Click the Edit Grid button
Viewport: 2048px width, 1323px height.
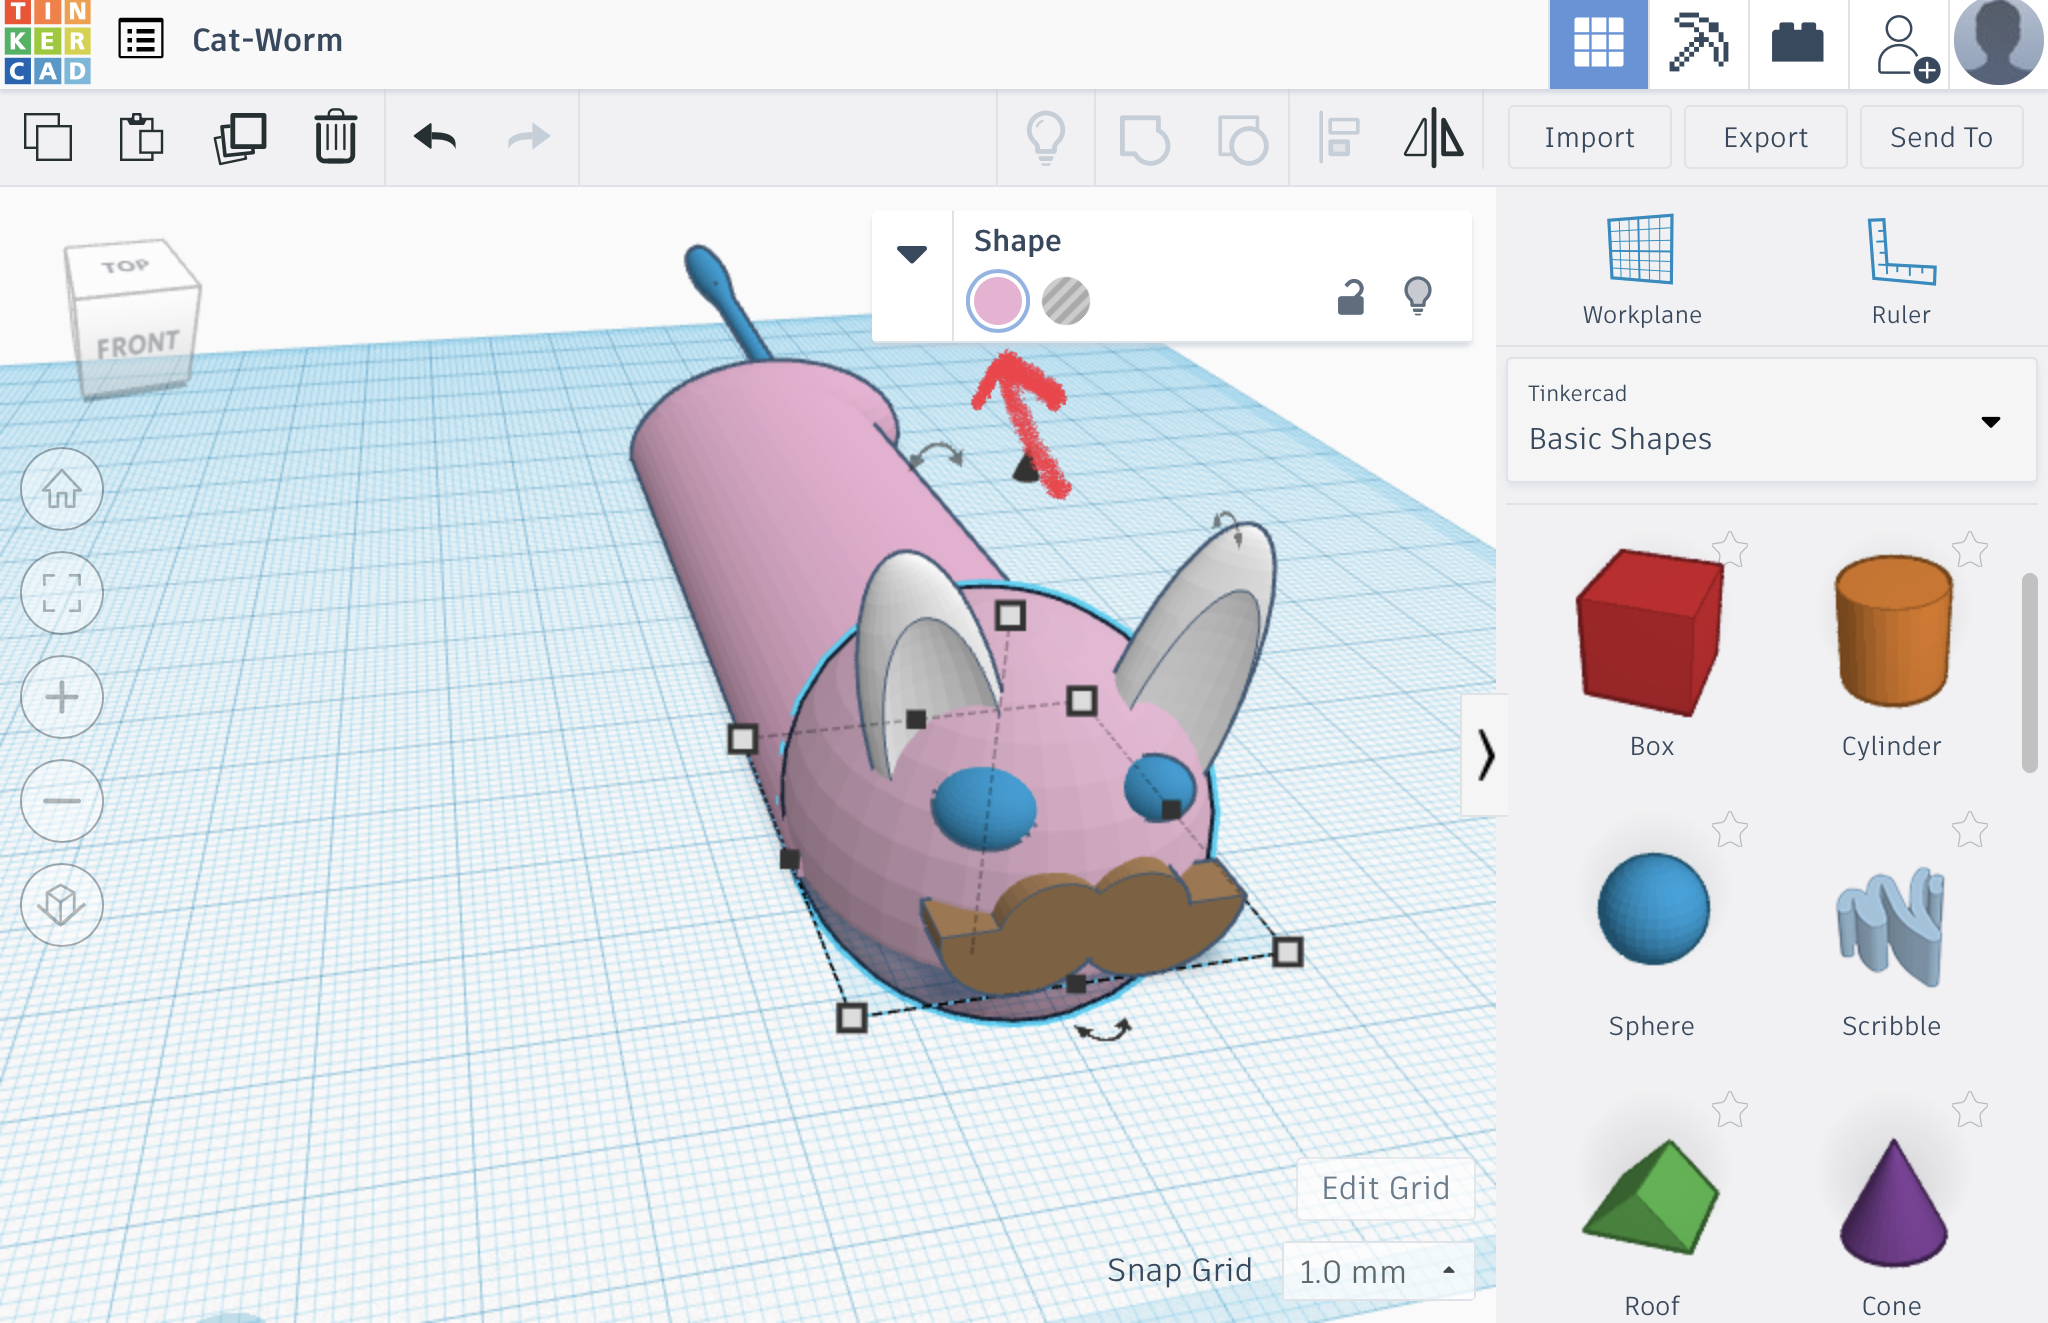tap(1385, 1188)
